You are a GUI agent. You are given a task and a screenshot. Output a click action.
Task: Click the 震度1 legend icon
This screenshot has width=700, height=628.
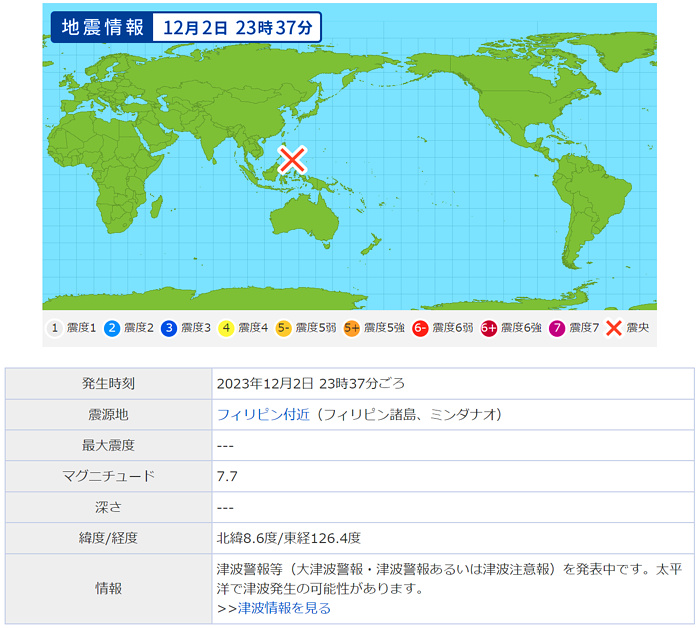[x=55, y=329]
